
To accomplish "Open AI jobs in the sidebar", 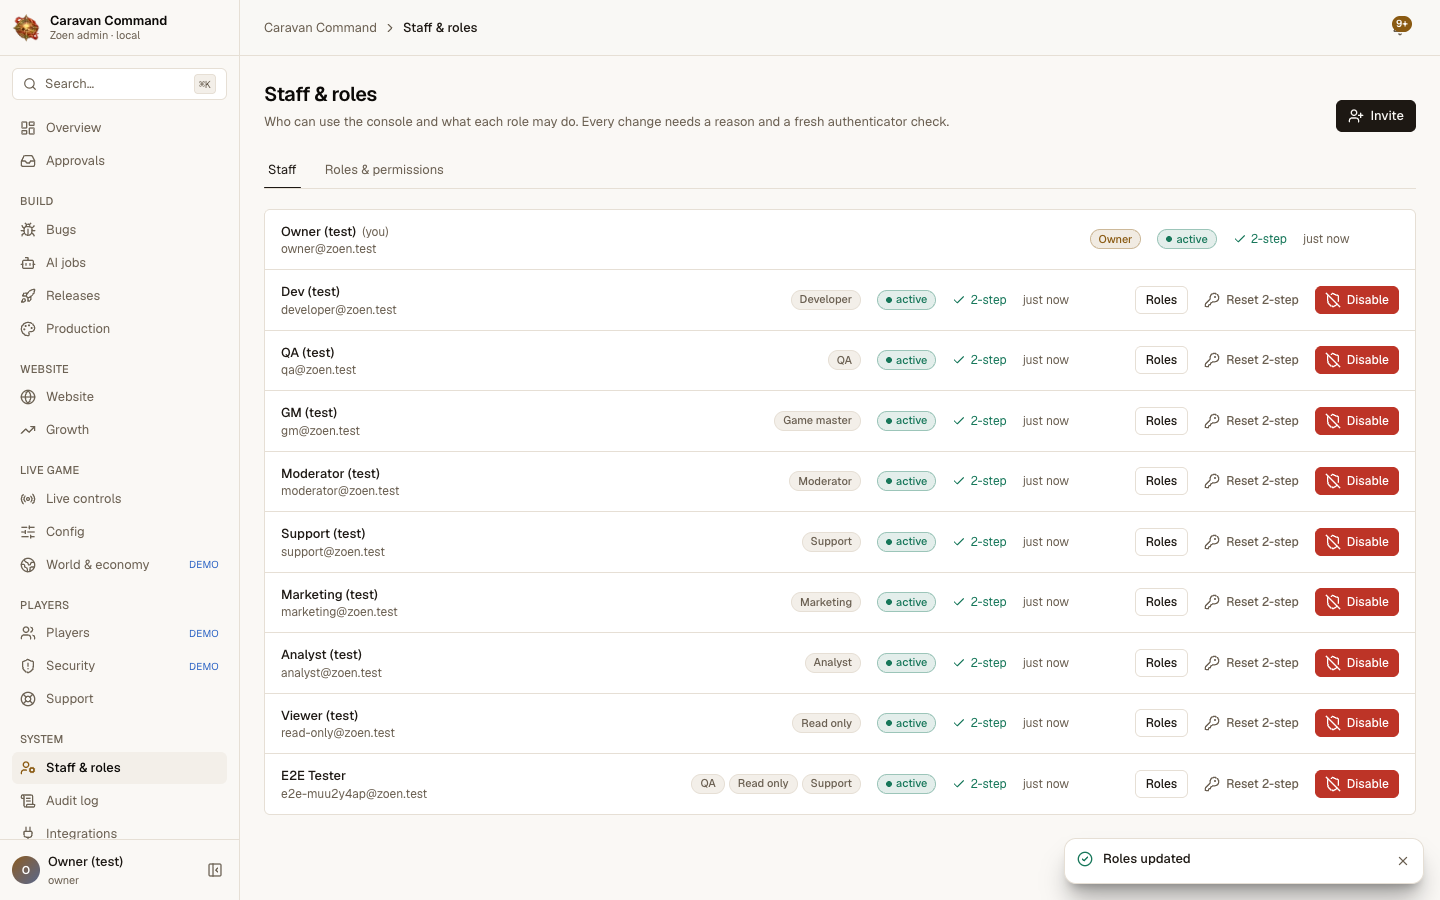I will pyautogui.click(x=119, y=263).
